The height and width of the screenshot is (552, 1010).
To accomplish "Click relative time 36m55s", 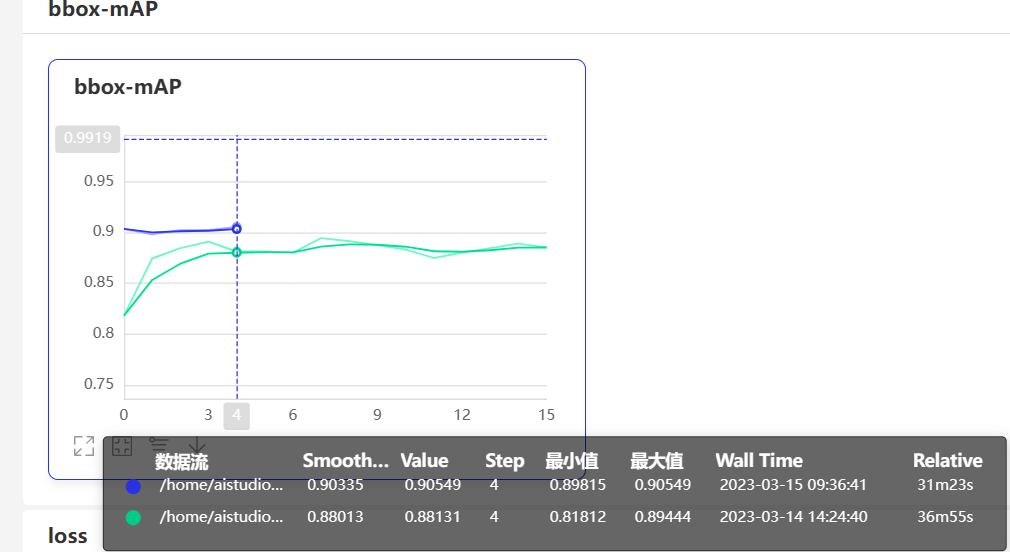I will pos(946,517).
